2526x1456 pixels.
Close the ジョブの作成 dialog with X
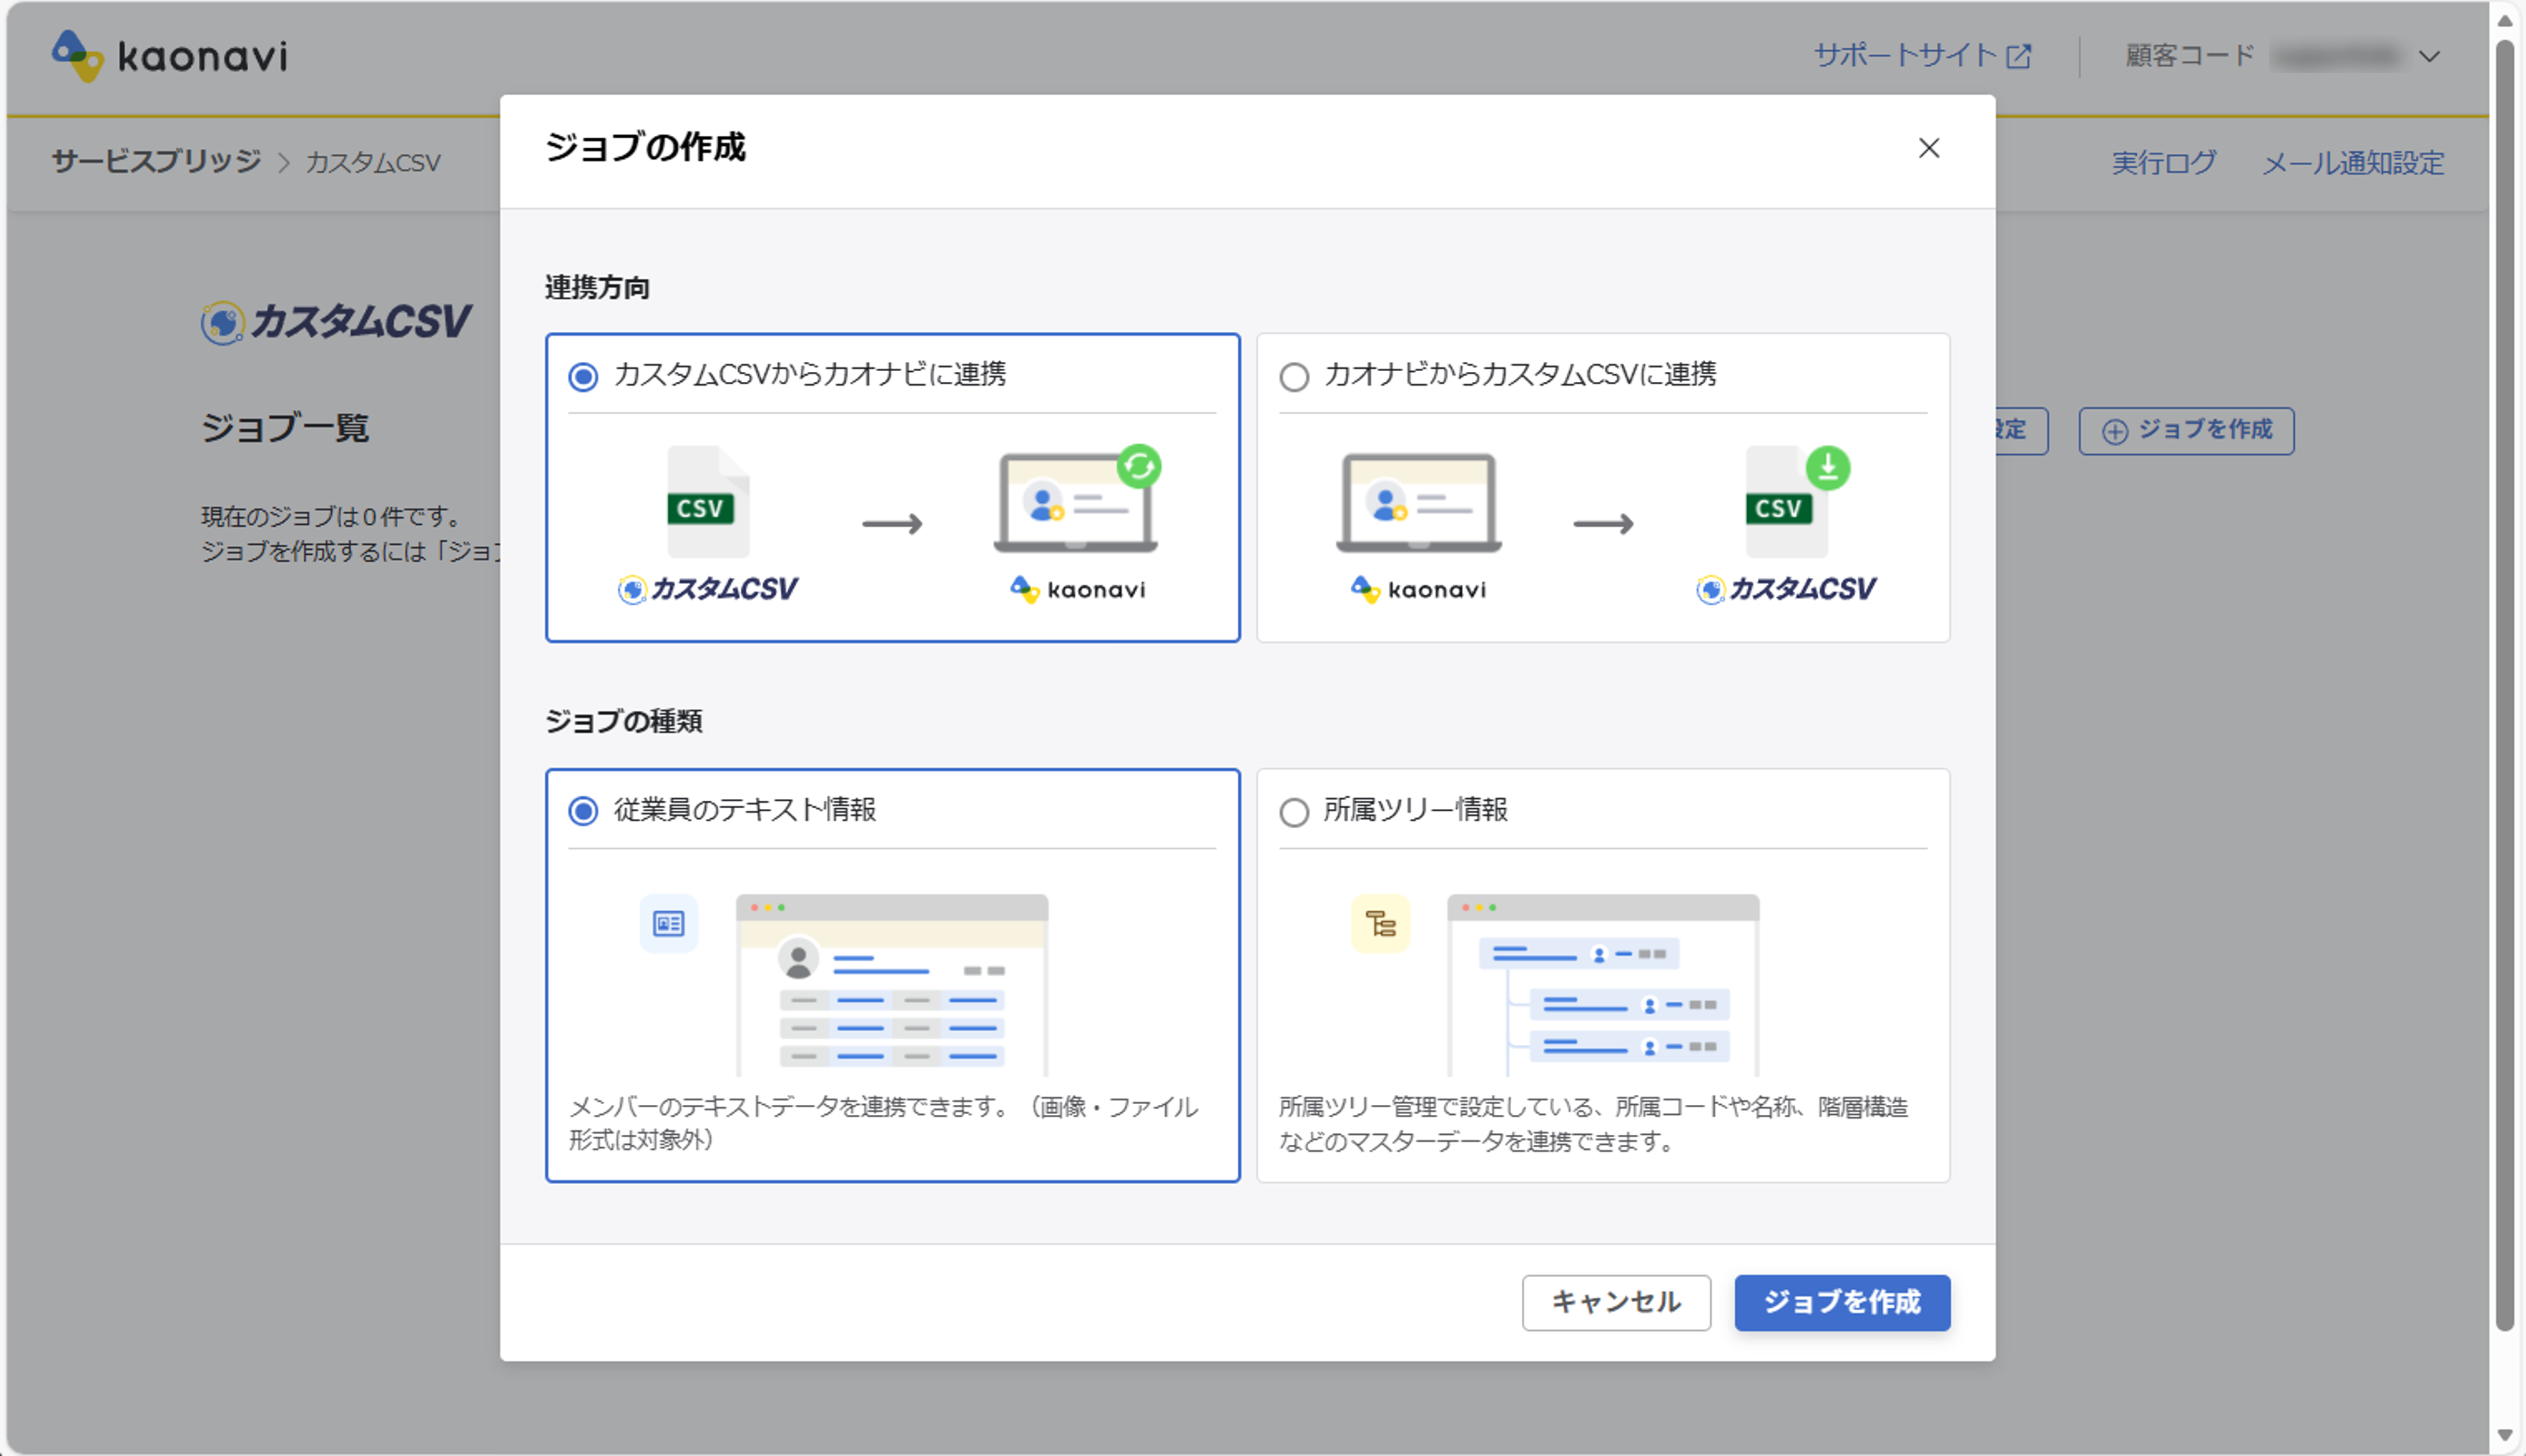[x=1928, y=148]
